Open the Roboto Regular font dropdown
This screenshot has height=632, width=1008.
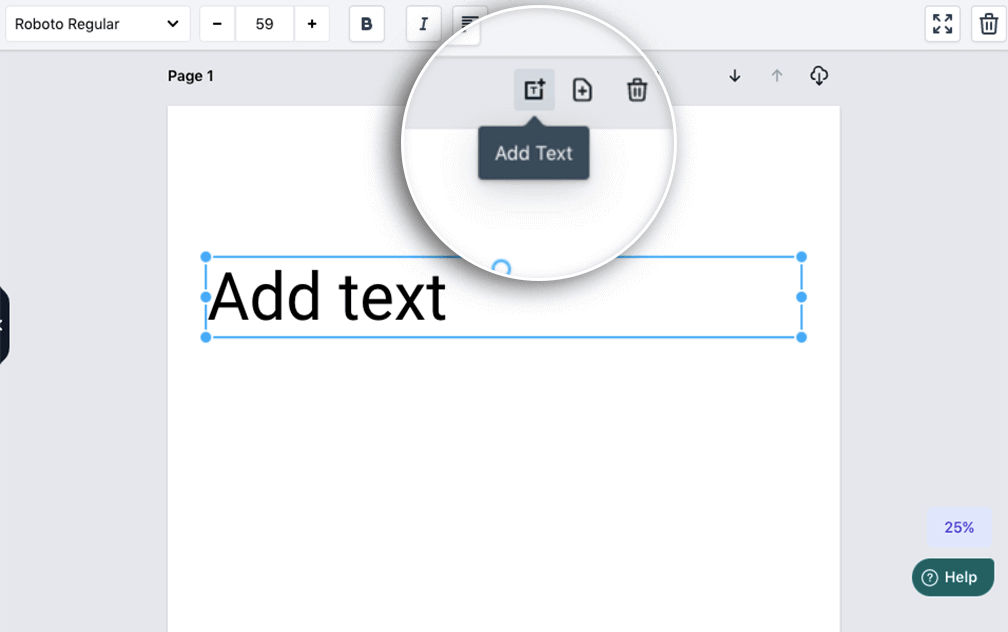[97, 24]
